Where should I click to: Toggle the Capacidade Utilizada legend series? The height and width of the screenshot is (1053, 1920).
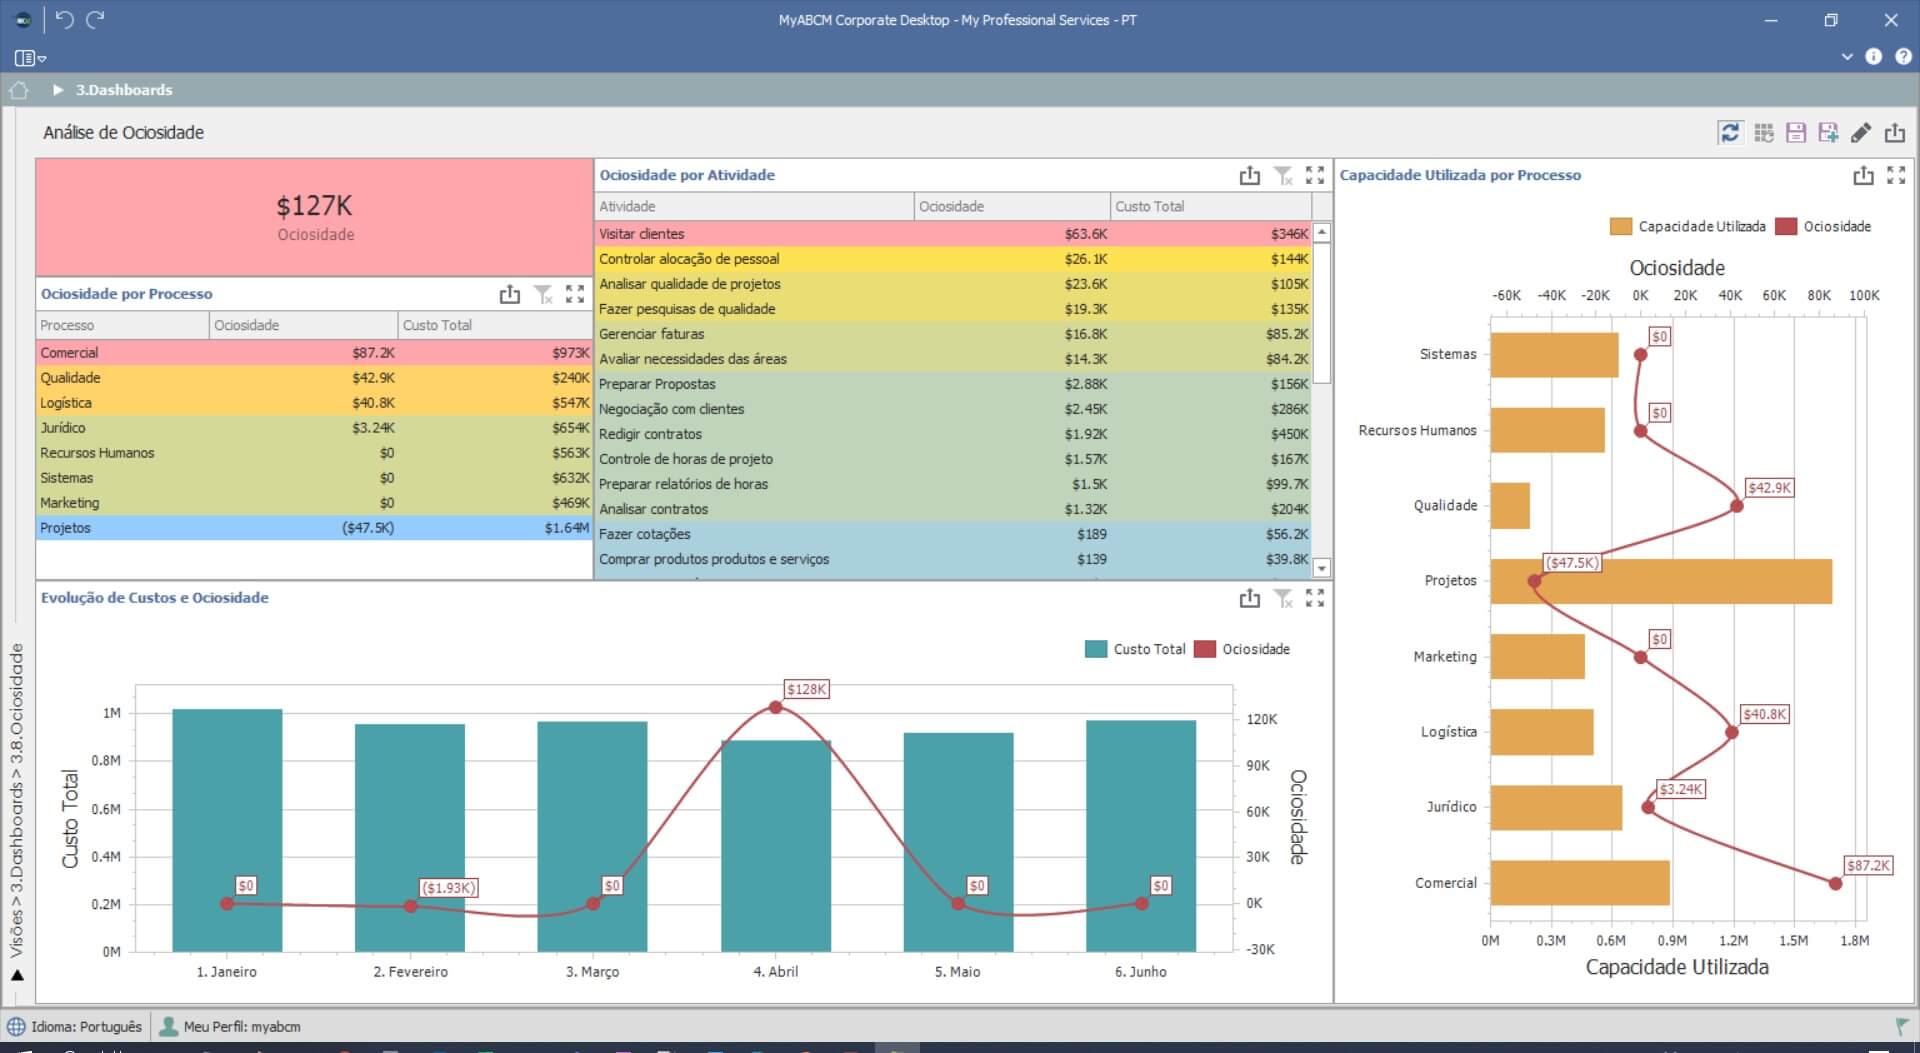1688,227
